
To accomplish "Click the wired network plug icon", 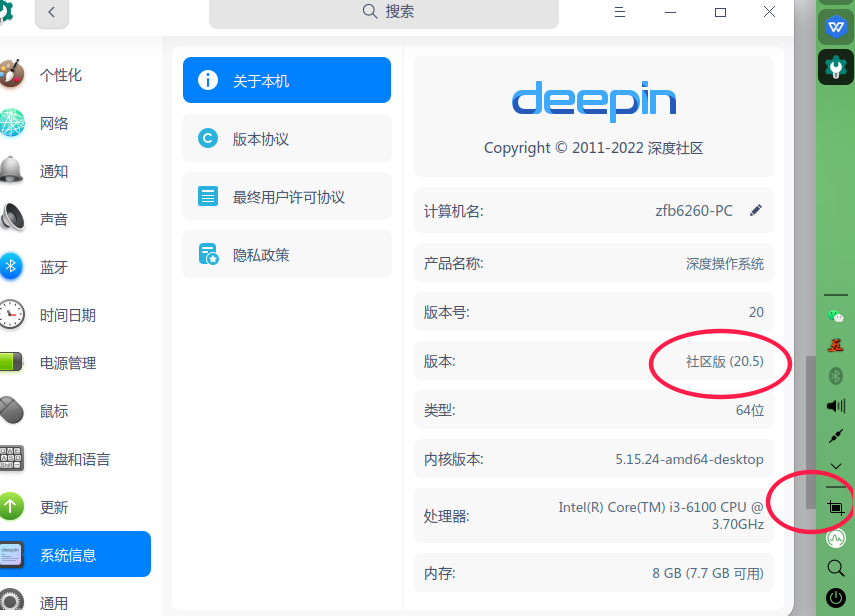I will pos(835,436).
